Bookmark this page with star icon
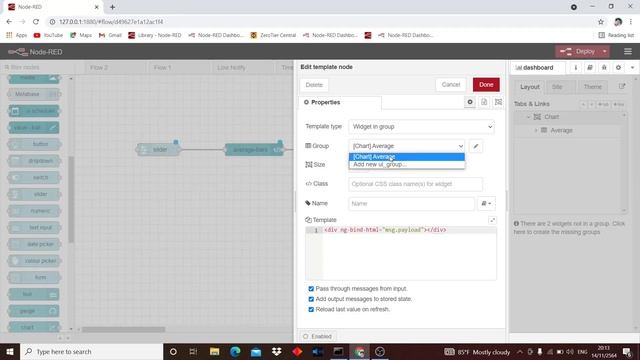 pyautogui.click(x=601, y=22)
